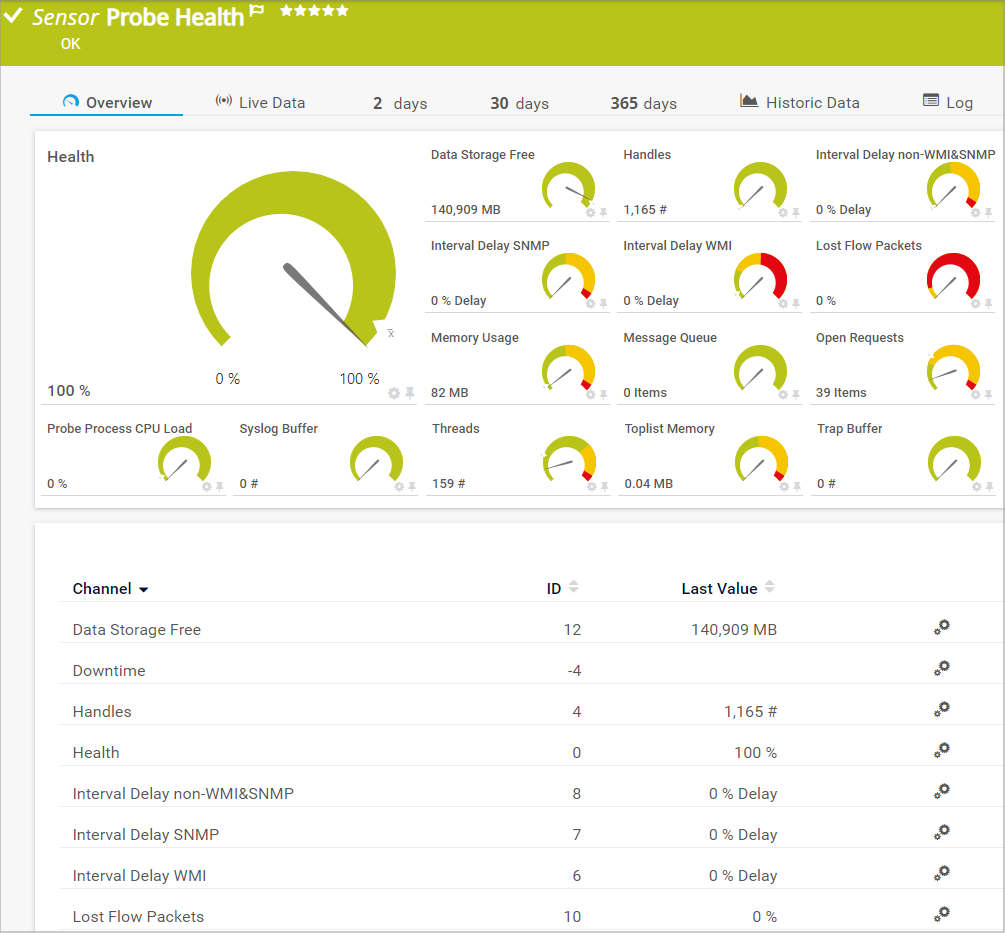The height and width of the screenshot is (933, 1005).
Task: Click the flag icon beside Probe Health title
Action: [257, 12]
